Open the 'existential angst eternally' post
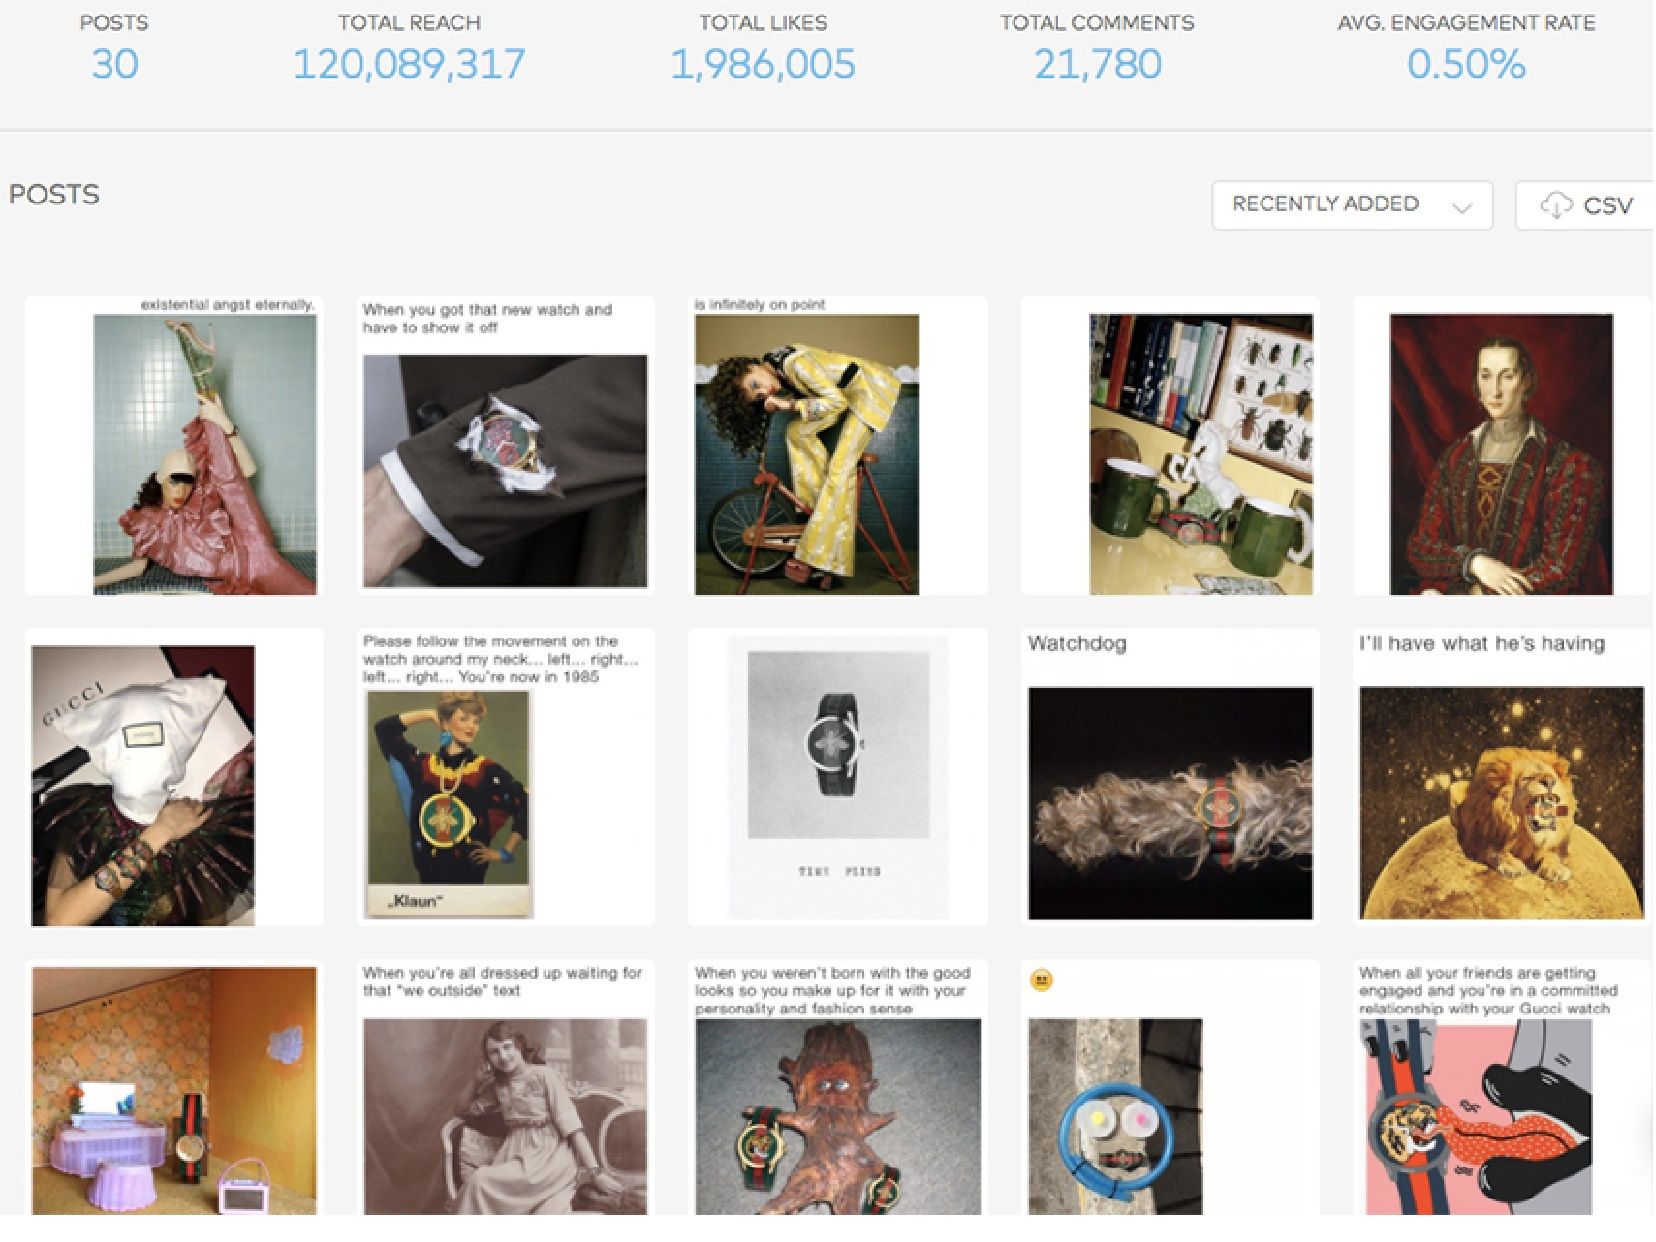The height and width of the screenshot is (1242, 1656). pyautogui.click(x=174, y=446)
